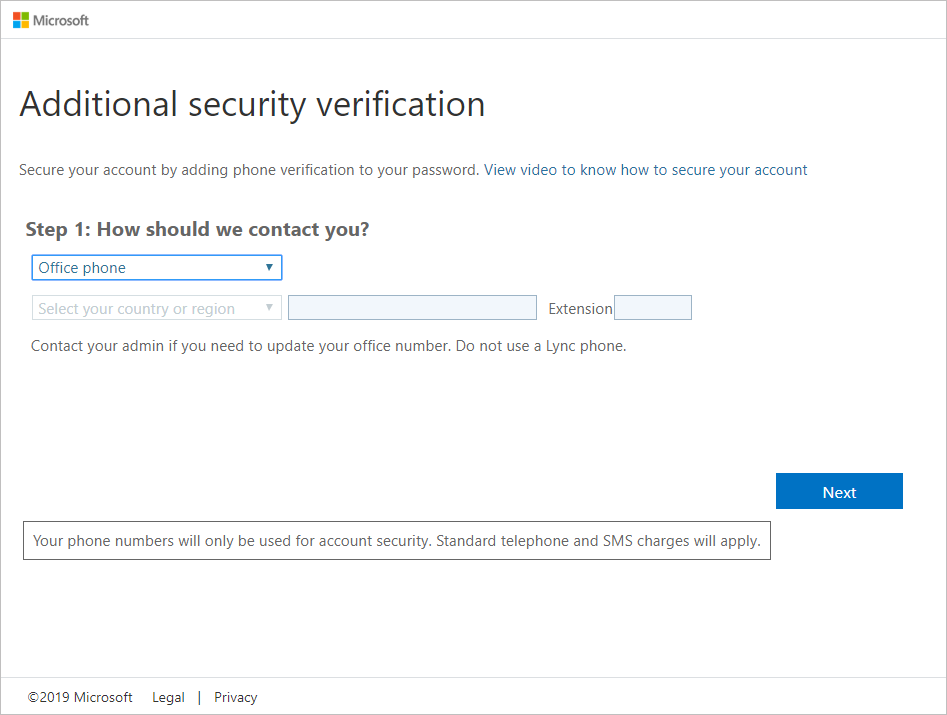Click the Contact your admin note
This screenshot has height=715, width=947.
tap(328, 347)
